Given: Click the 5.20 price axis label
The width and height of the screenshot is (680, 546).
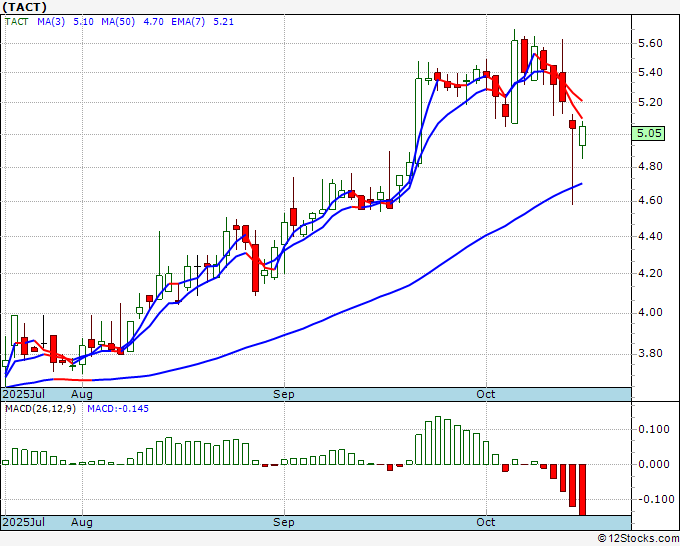Looking at the screenshot, I should click(x=650, y=102).
